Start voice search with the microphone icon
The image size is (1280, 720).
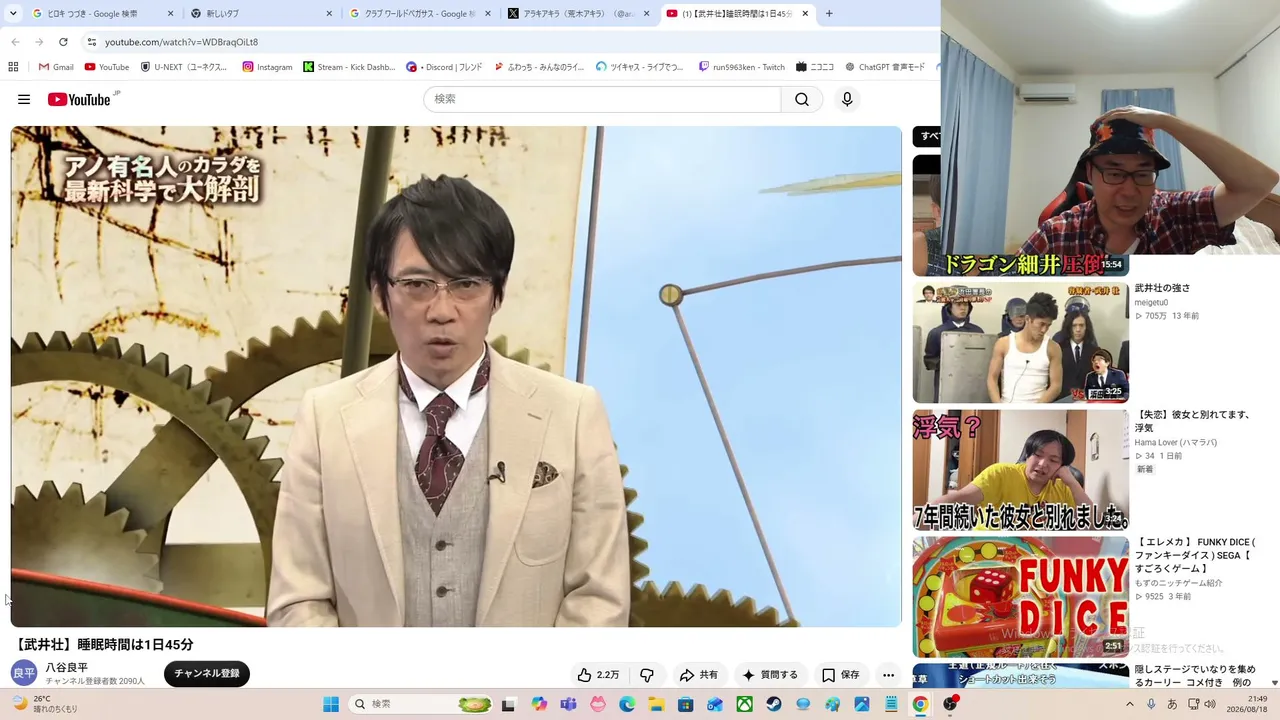[847, 99]
